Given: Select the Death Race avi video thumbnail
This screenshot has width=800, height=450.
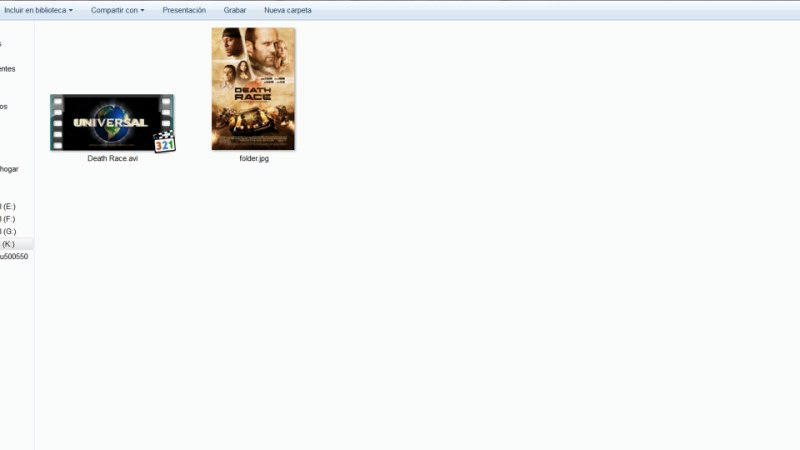Looking at the screenshot, I should [x=112, y=122].
